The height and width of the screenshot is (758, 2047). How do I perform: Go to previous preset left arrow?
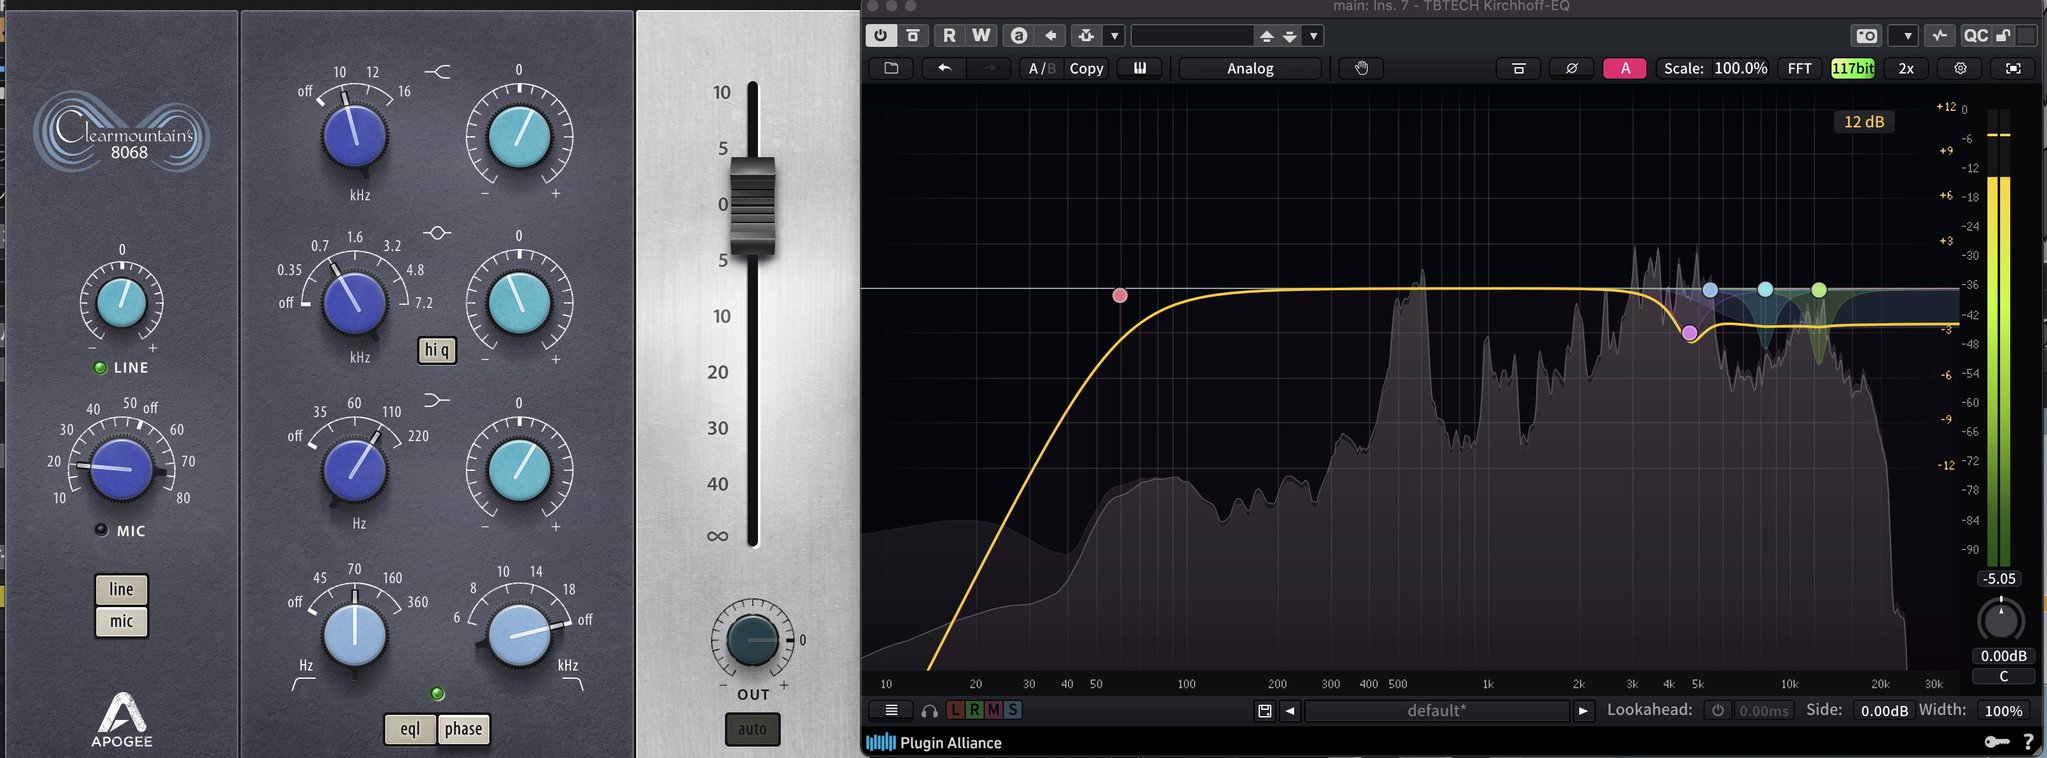[x=1290, y=711]
